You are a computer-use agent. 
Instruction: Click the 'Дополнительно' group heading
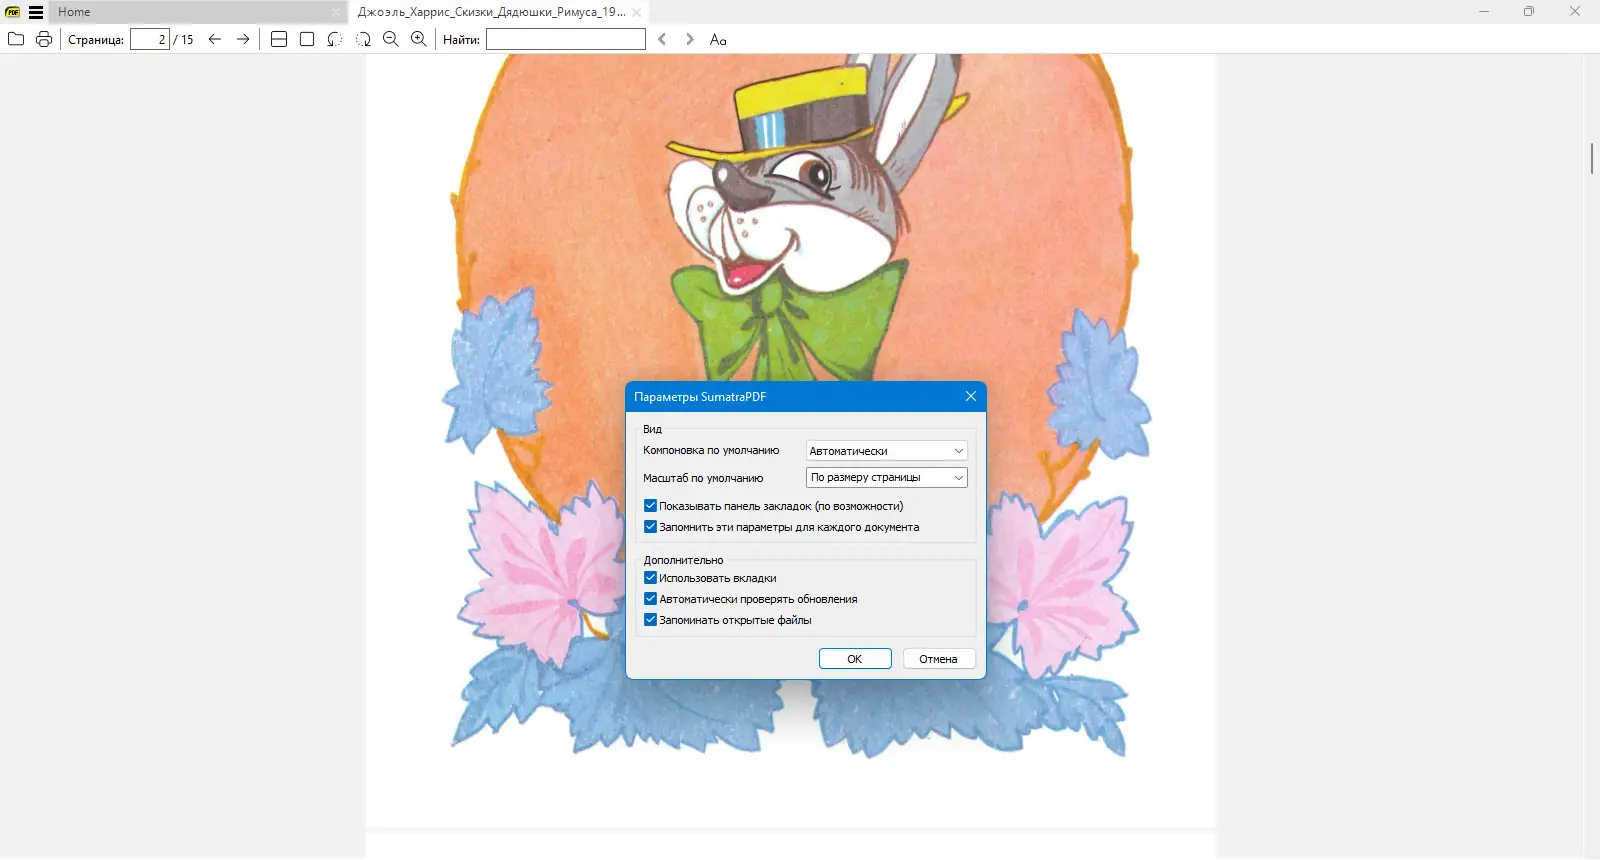tap(683, 560)
